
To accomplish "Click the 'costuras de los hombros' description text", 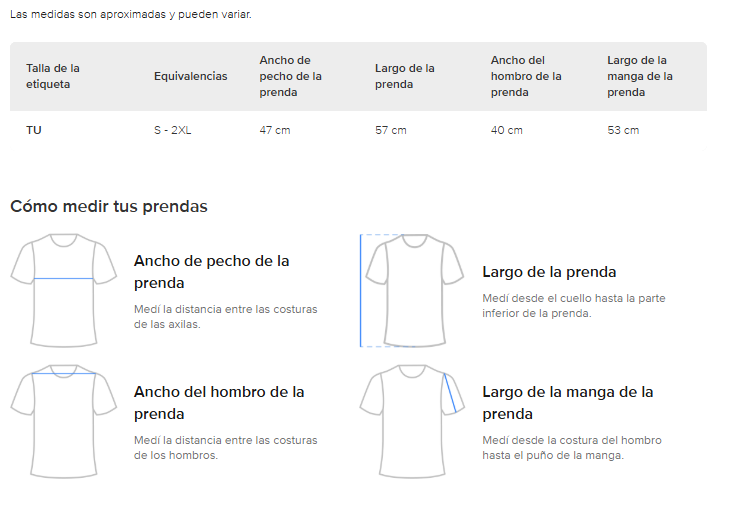I will [225, 448].
